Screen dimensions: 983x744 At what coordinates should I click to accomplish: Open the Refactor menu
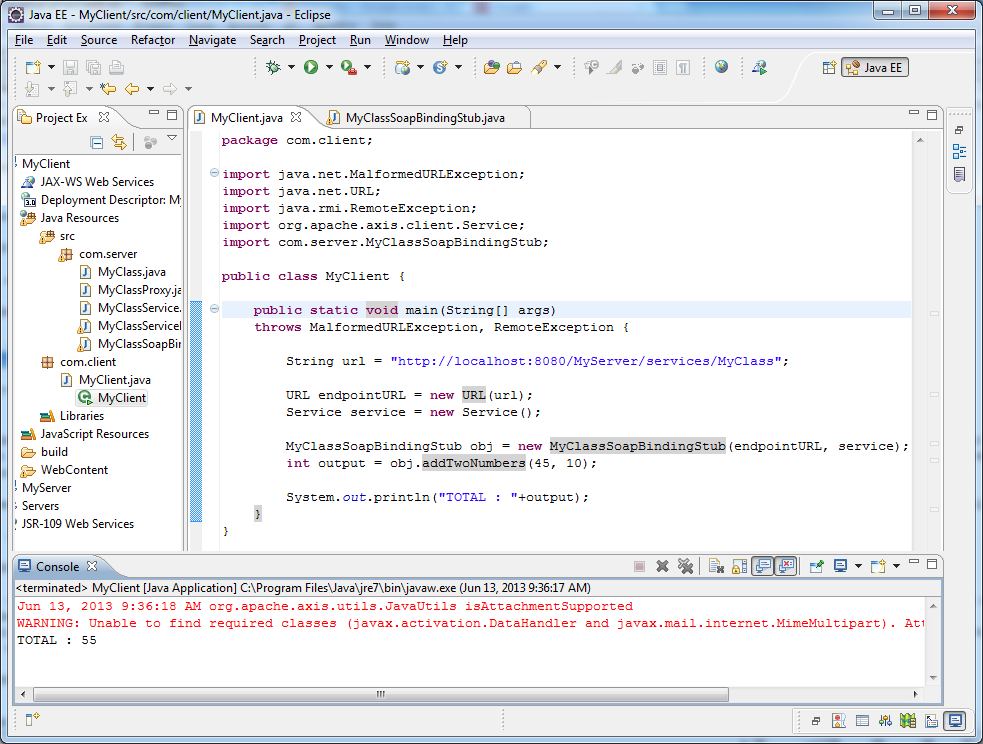pos(152,40)
